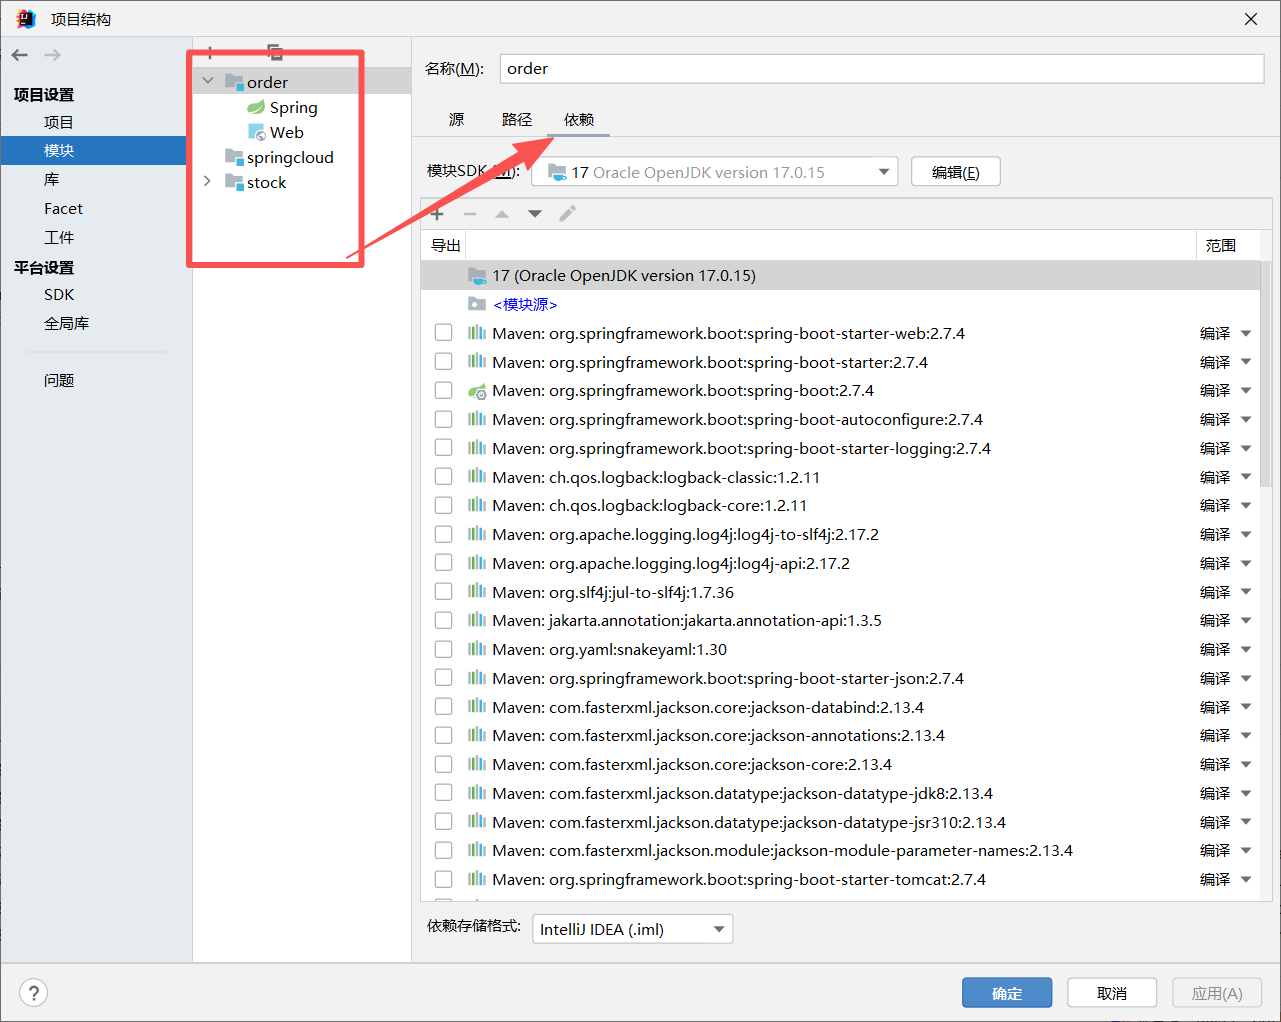Click the 编辑(E) button next to the SDK
The width and height of the screenshot is (1281, 1022).
click(956, 172)
